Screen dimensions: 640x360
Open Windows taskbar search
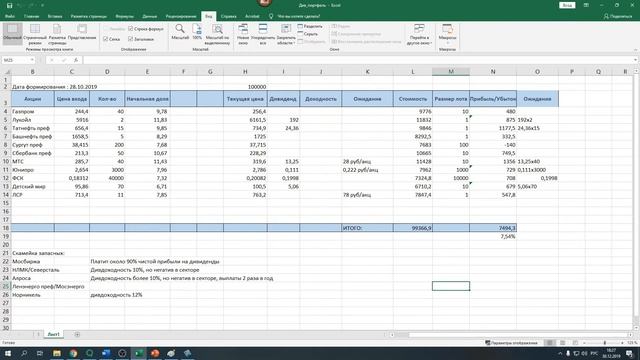click(24, 353)
